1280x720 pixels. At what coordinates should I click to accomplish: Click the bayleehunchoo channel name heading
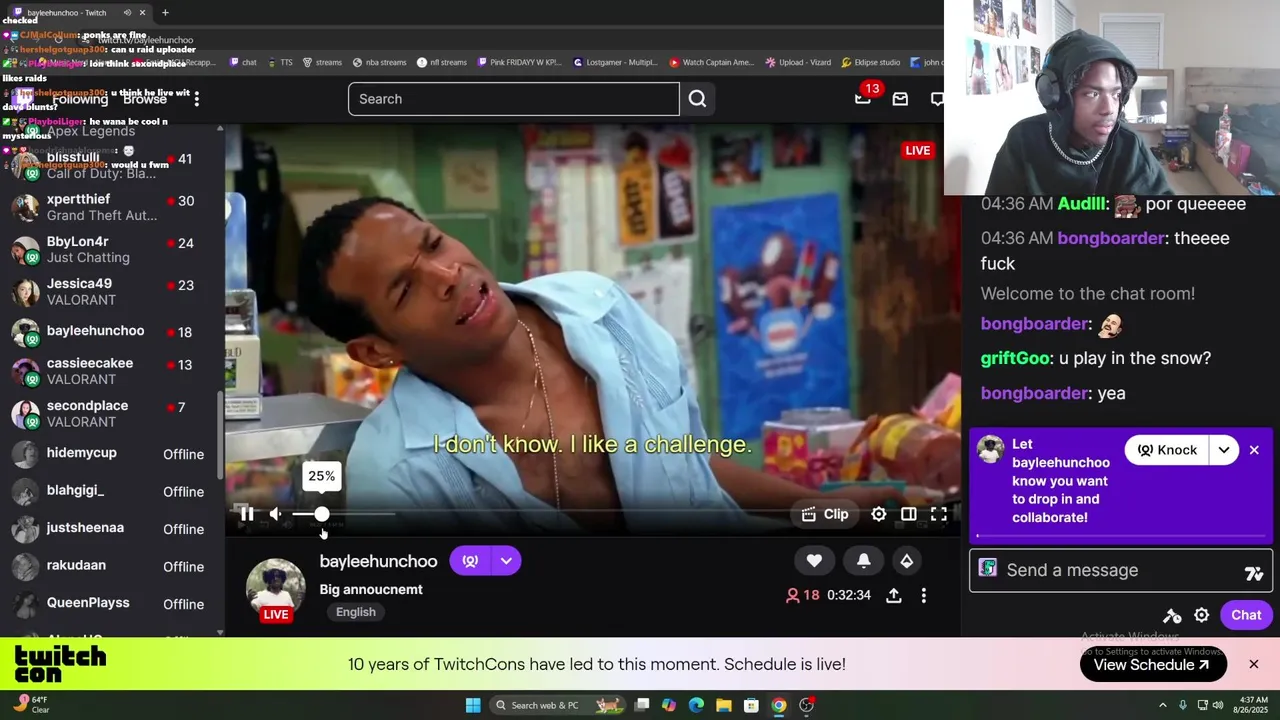point(378,561)
